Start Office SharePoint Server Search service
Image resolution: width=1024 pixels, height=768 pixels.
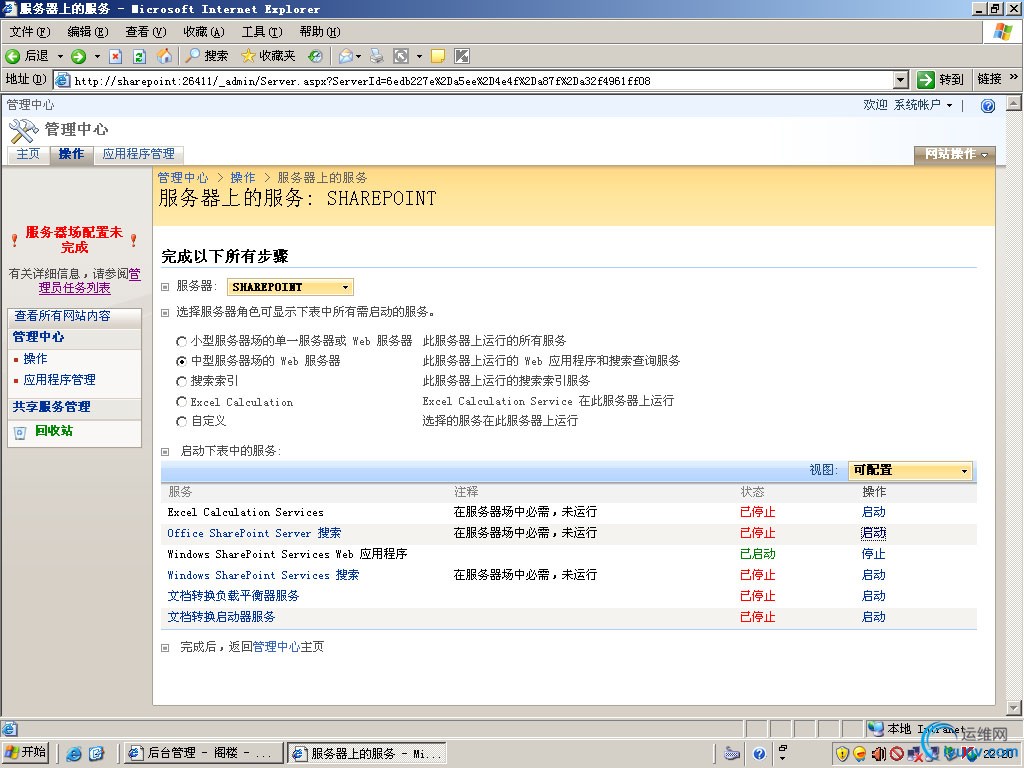873,533
